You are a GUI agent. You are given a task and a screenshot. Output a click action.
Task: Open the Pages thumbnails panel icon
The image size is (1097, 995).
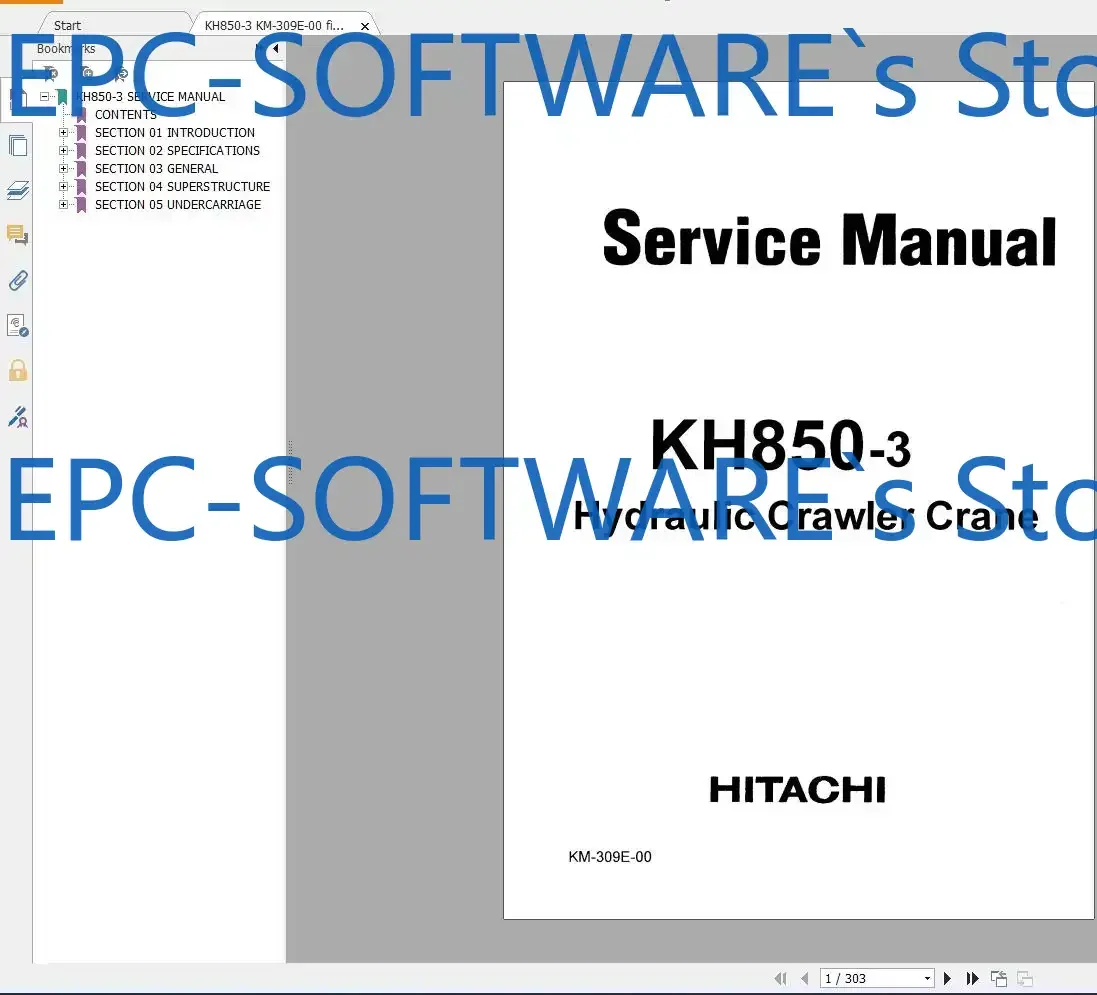pyautogui.click(x=17, y=146)
